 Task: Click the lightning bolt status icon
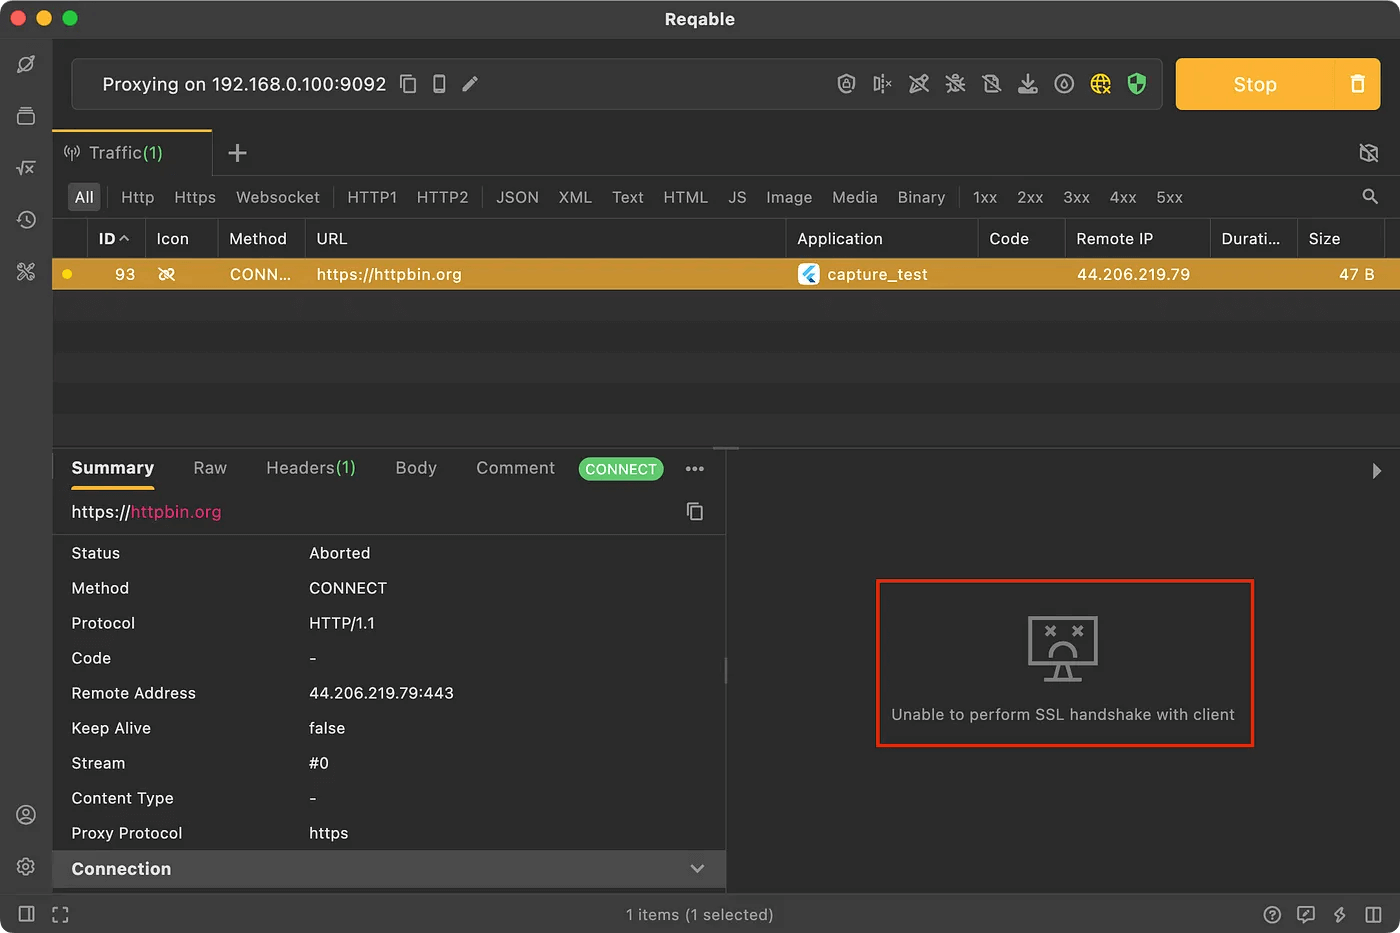(1340, 914)
